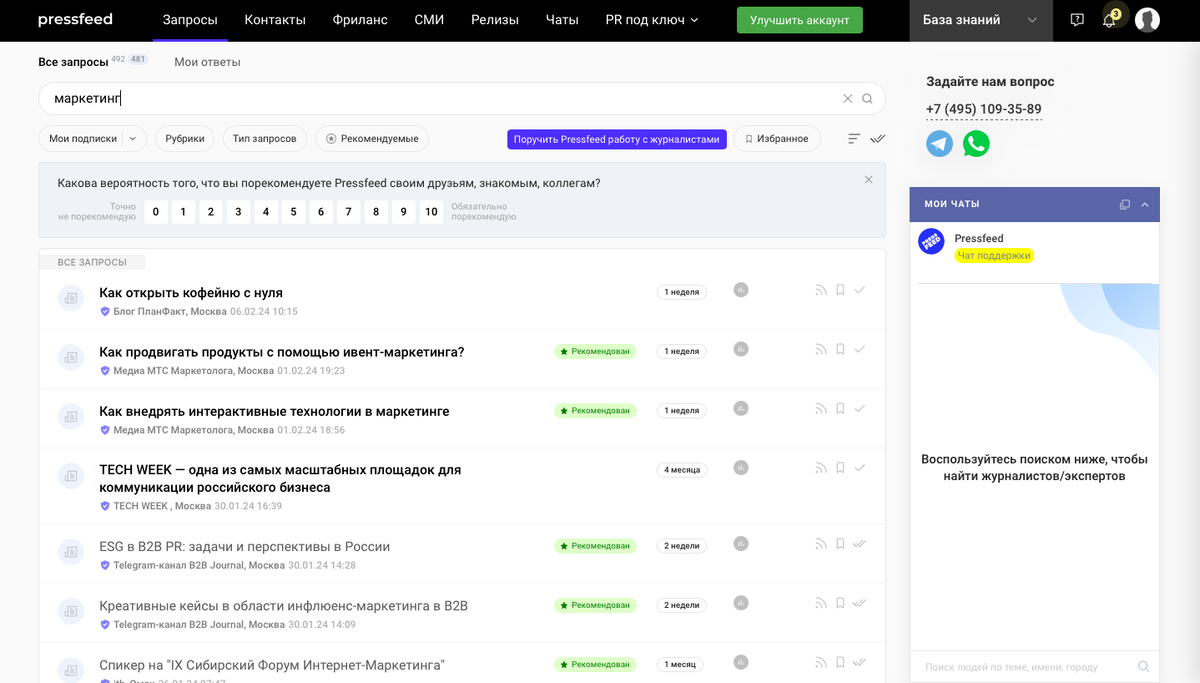1200x683 pixels.
Task: Rate recommendation likelihood 5
Action: [x=293, y=211]
